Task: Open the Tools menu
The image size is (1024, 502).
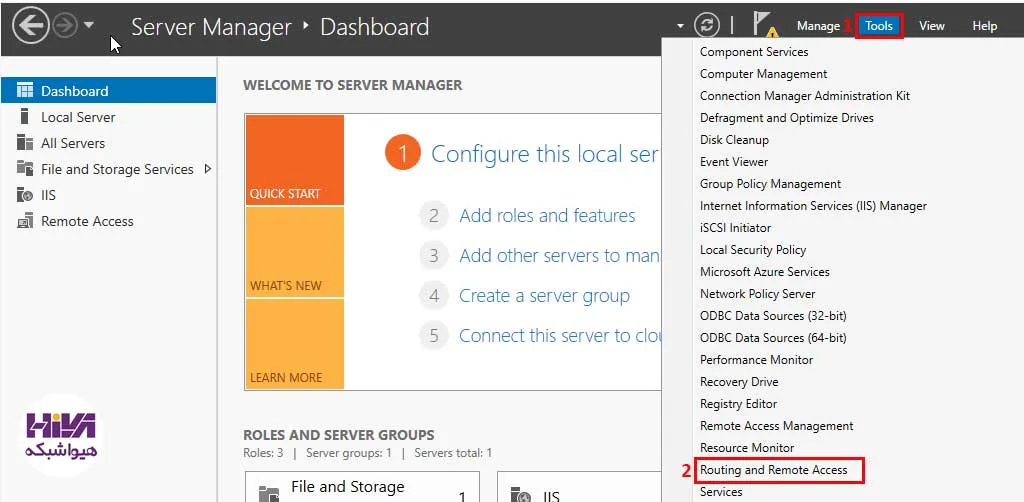Action: 879,26
